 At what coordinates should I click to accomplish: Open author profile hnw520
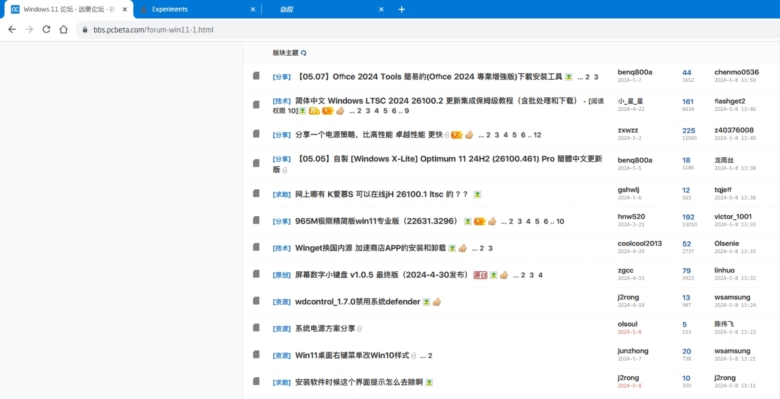click(631, 216)
